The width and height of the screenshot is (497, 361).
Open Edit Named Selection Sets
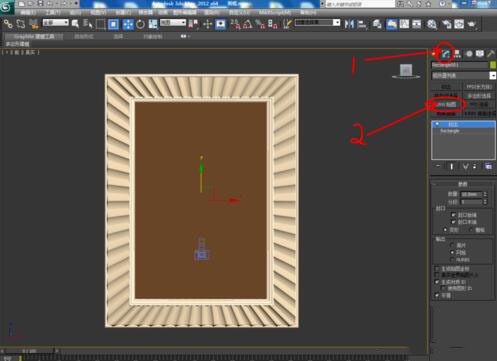click(x=287, y=24)
